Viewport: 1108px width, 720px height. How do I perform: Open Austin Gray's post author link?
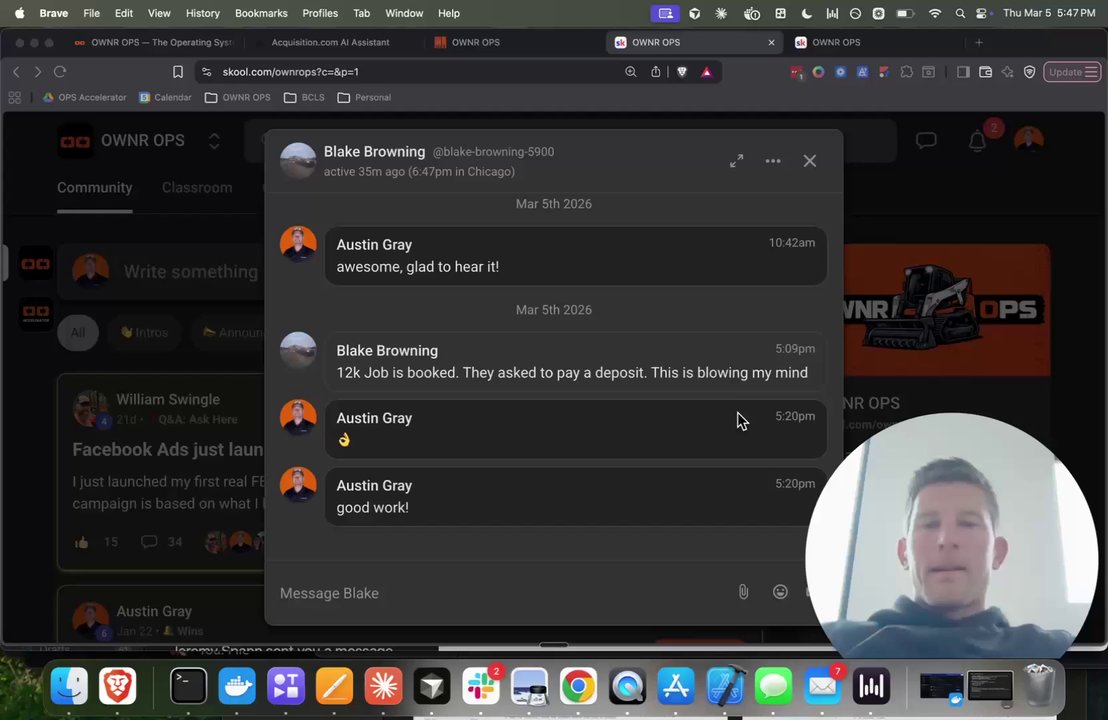(x=154, y=611)
